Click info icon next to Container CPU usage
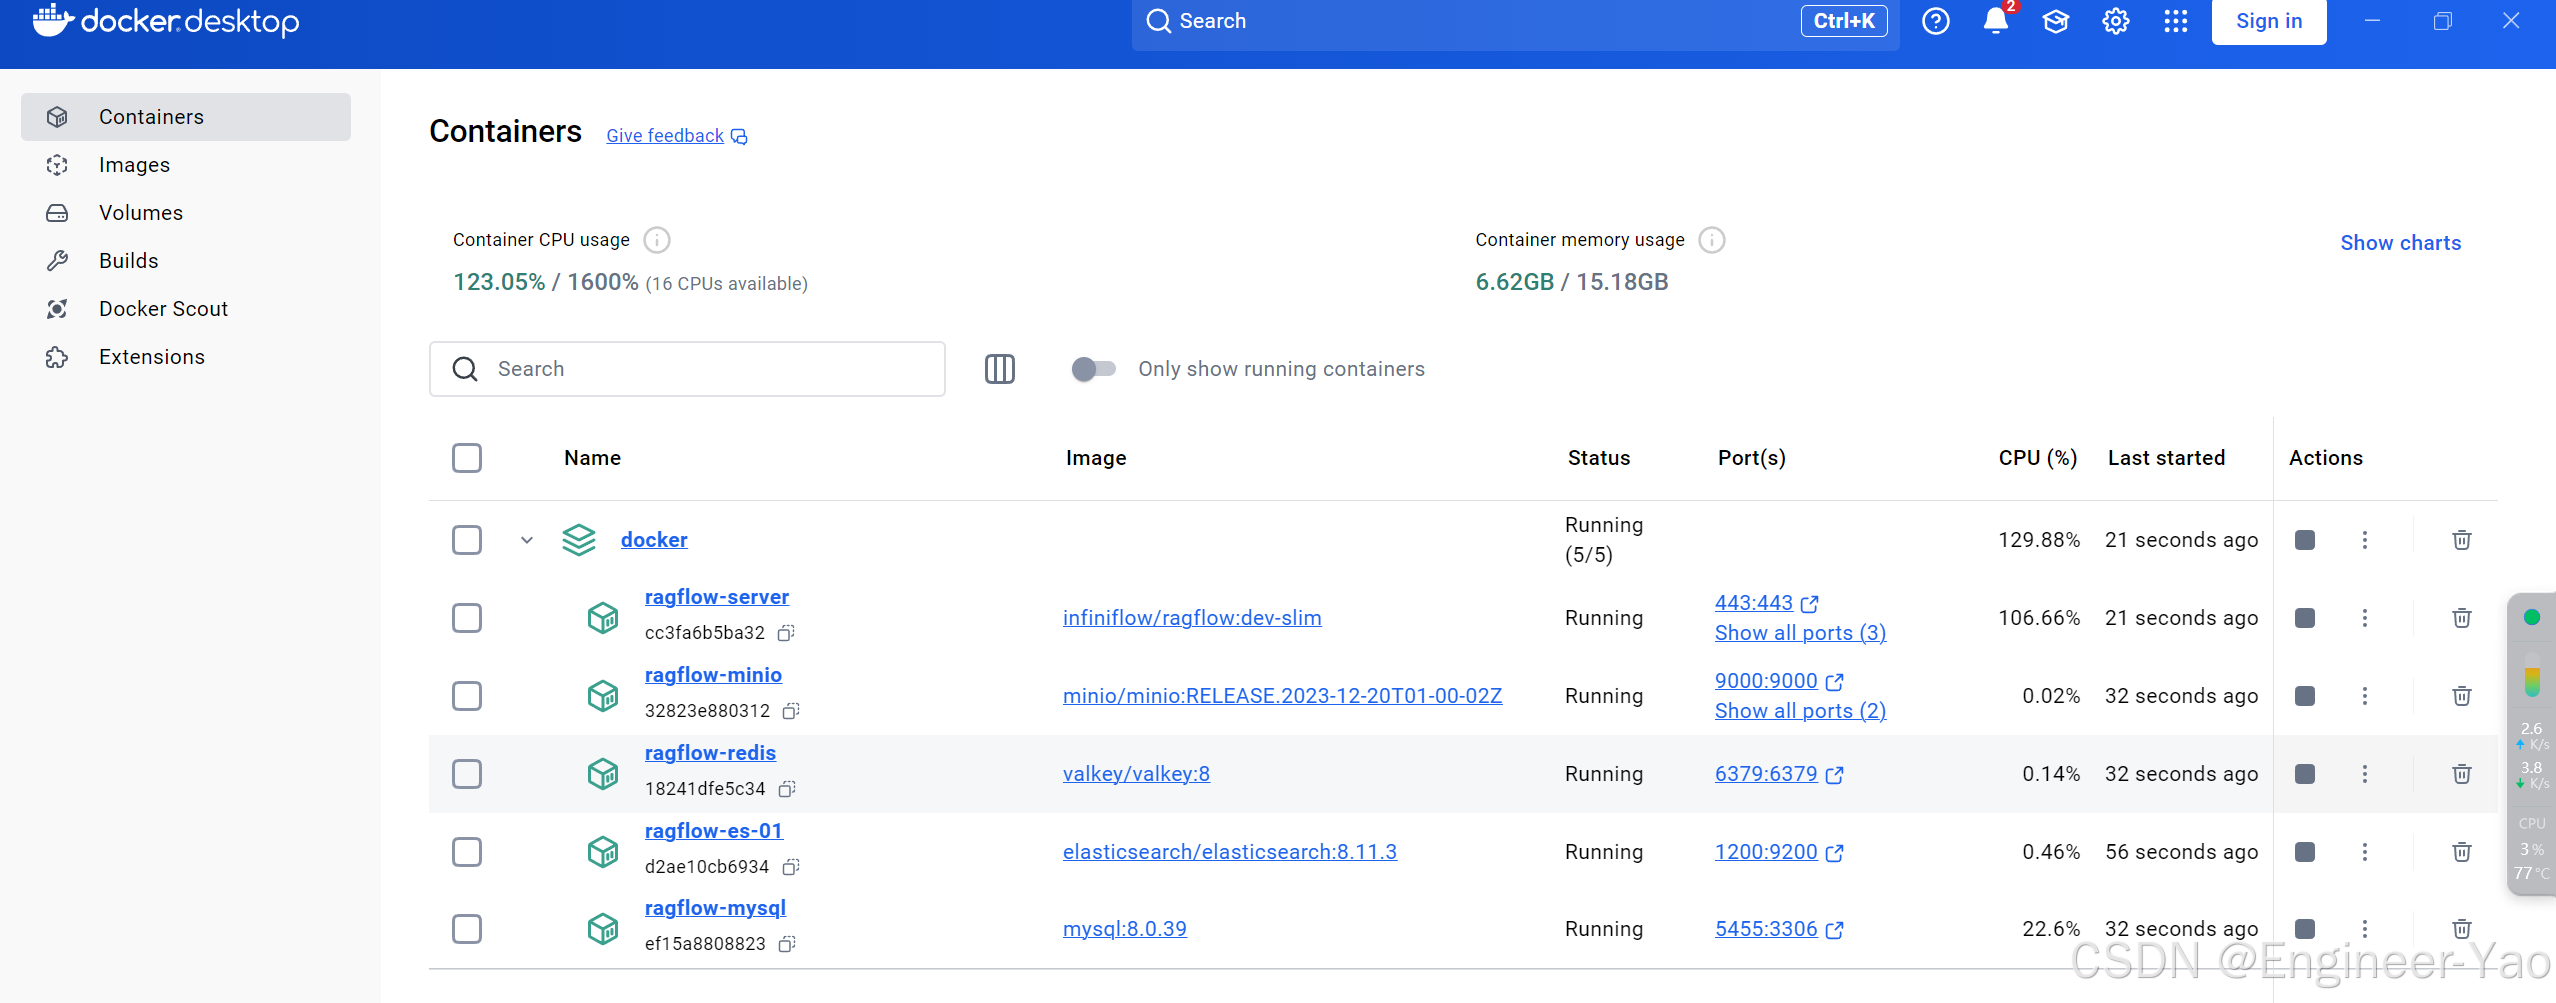This screenshot has width=2556, height=1003. 657,240
